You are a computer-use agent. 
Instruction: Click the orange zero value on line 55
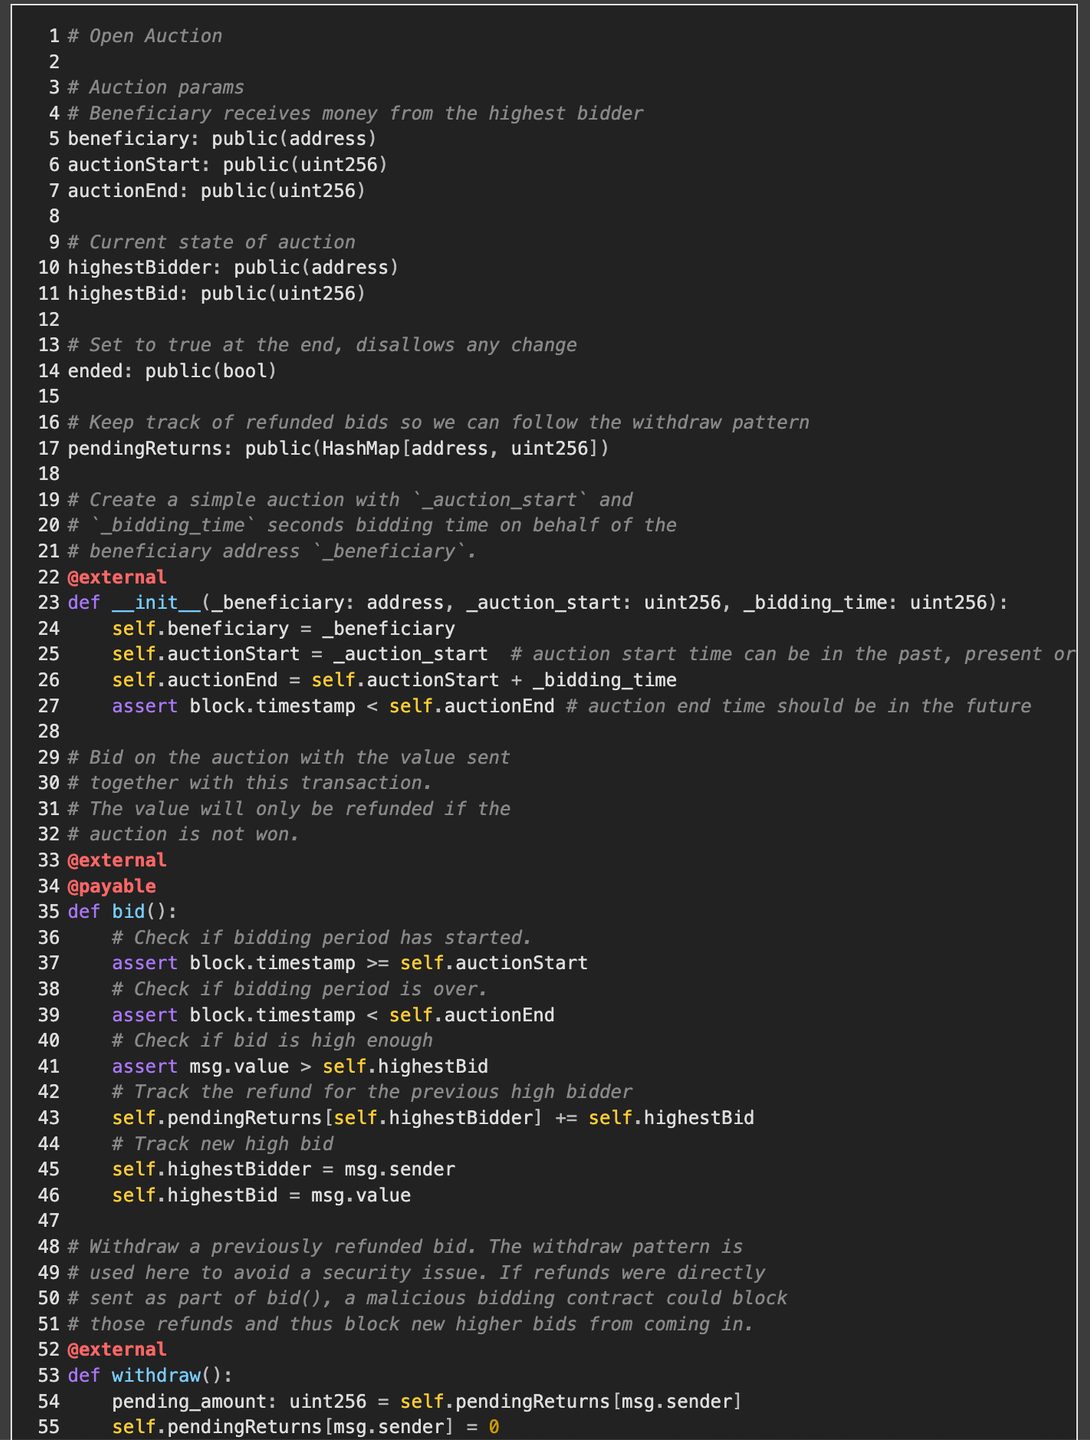(x=493, y=1427)
